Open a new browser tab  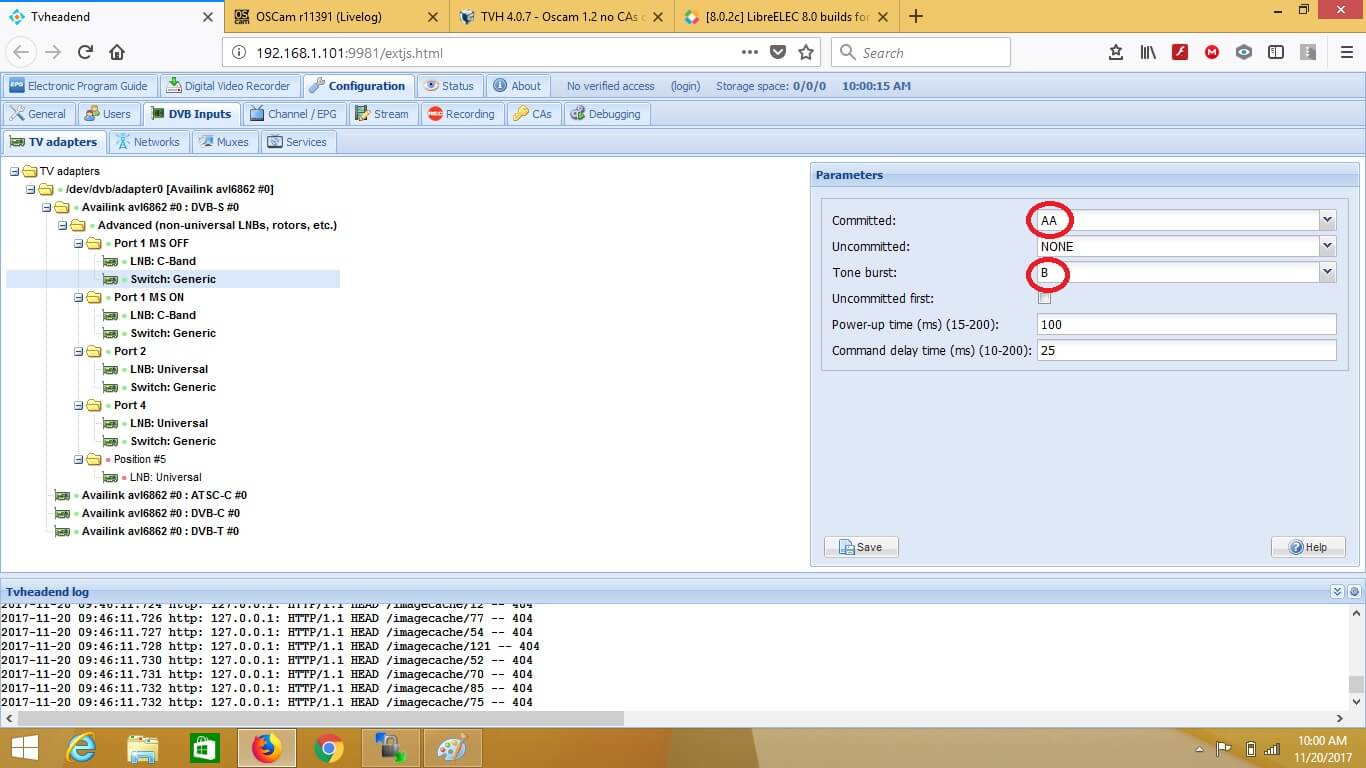[916, 16]
